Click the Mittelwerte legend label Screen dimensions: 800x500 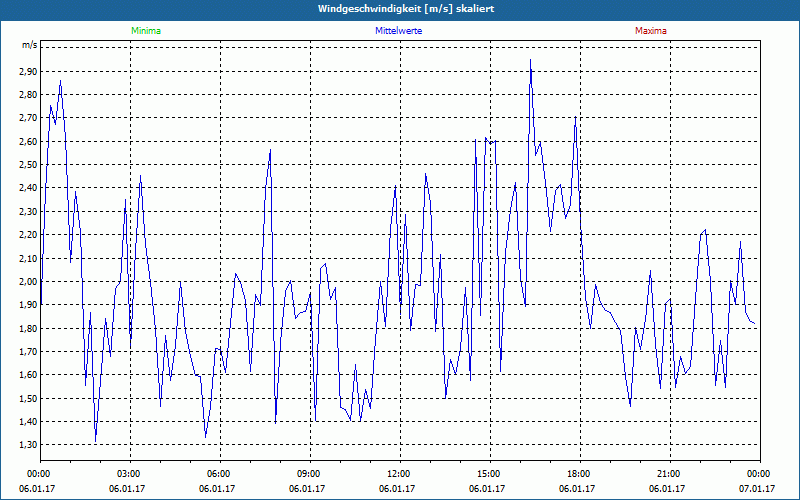click(398, 31)
